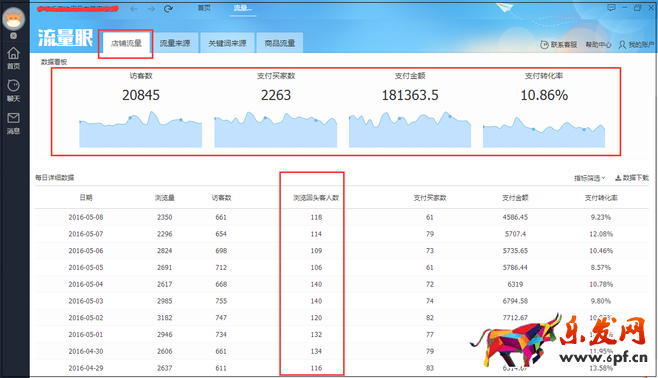
Task: Click the 我的账户 person icon
Action: click(x=622, y=44)
